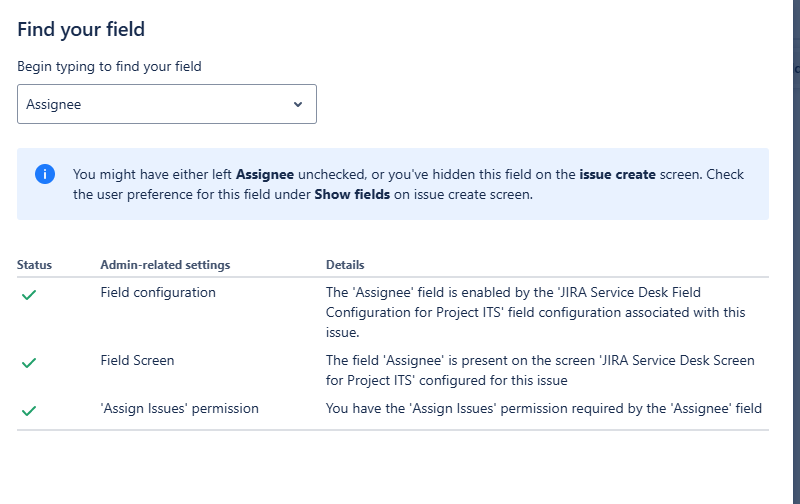
Task: Click the blue info icon in the banner
Action: coord(45,174)
